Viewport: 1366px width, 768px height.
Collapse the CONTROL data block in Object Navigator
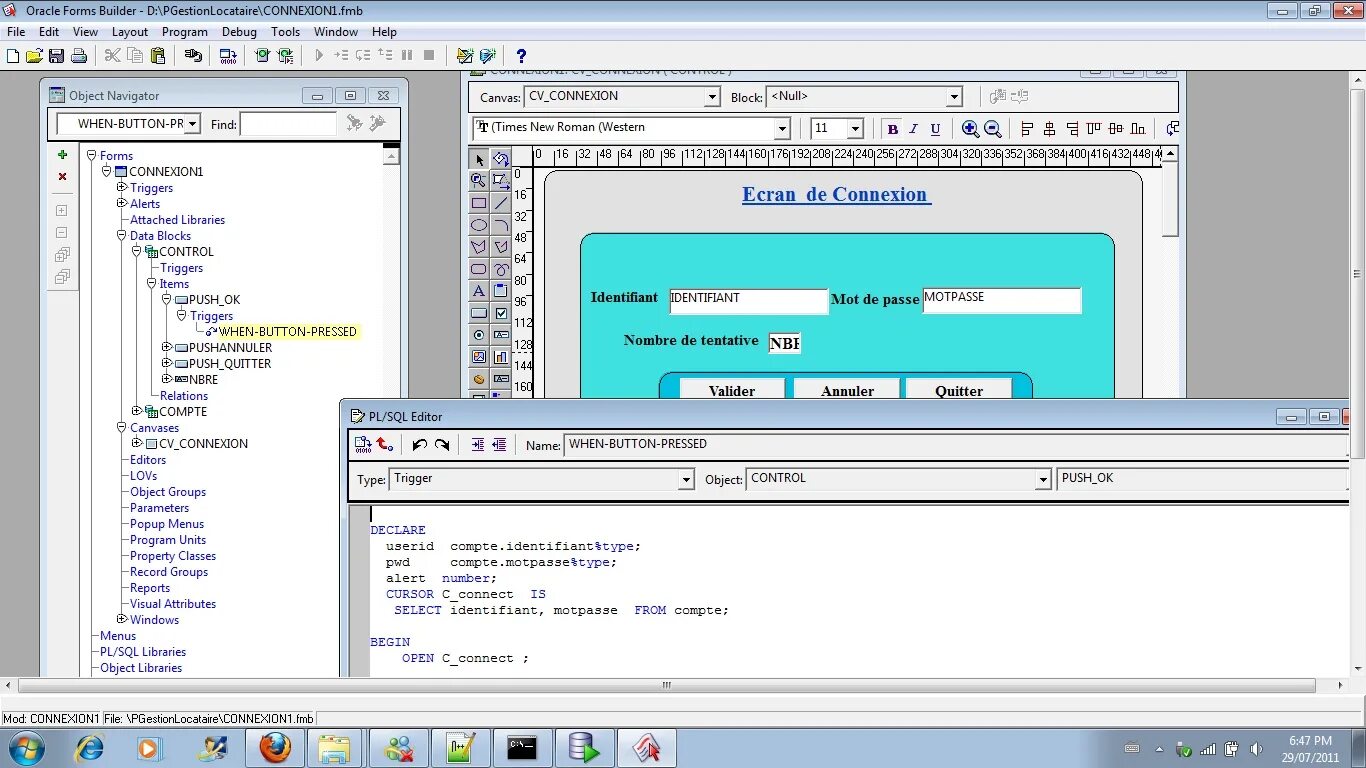pos(137,251)
